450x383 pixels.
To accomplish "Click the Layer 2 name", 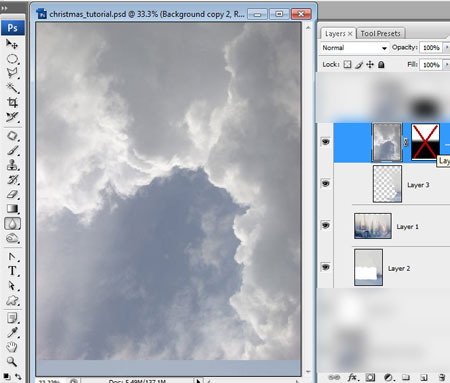I will [399, 268].
